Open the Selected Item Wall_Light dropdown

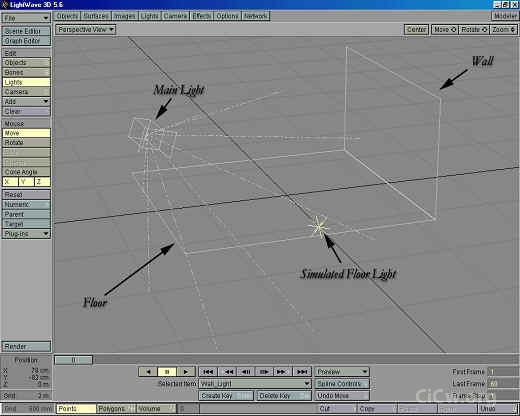pyautogui.click(x=255, y=384)
